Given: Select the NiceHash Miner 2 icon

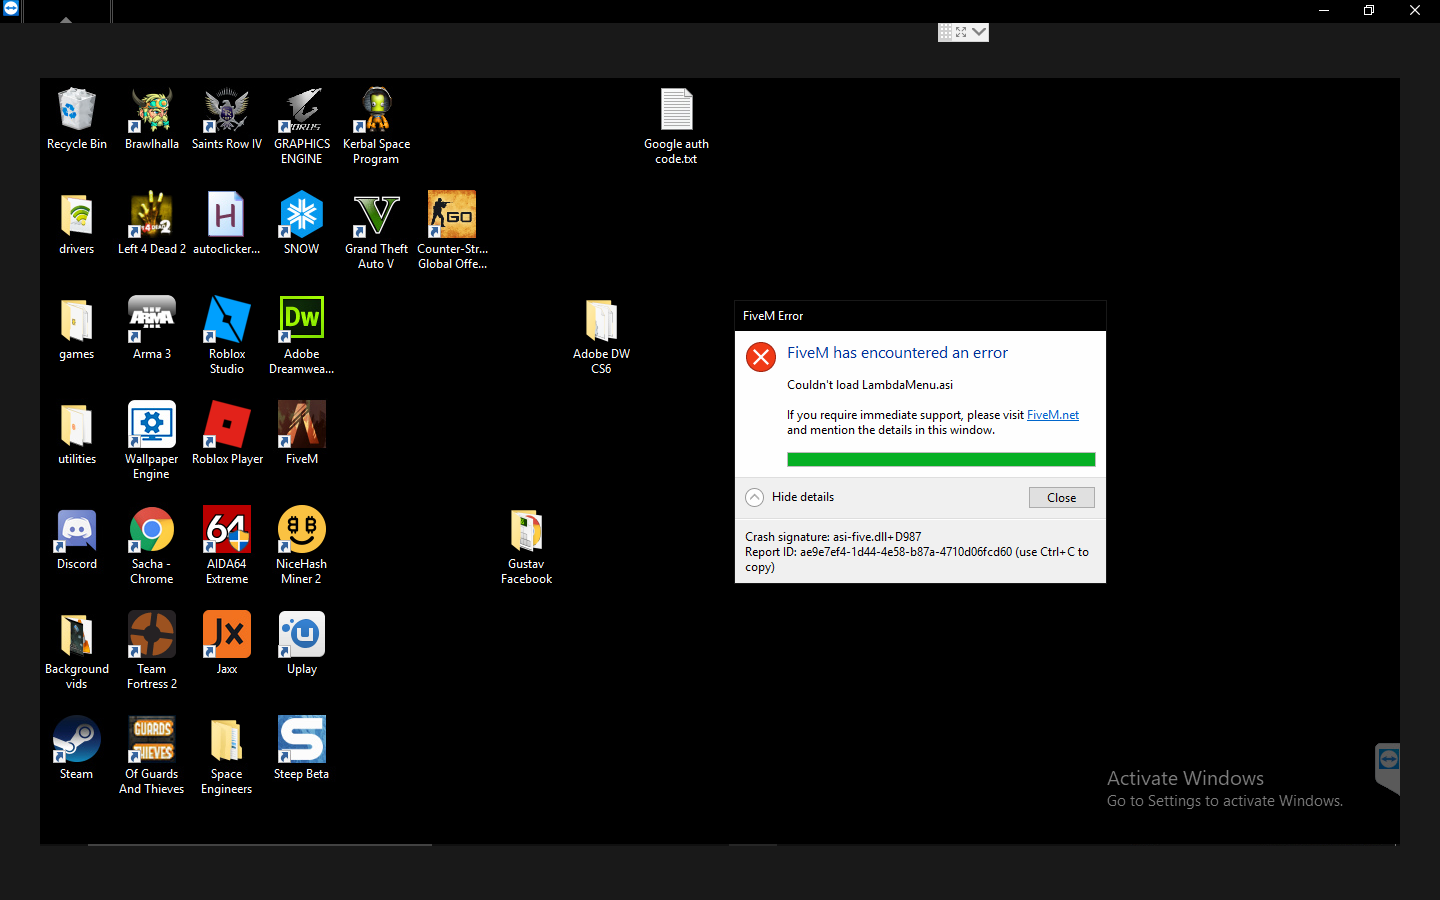Looking at the screenshot, I should [x=301, y=546].
